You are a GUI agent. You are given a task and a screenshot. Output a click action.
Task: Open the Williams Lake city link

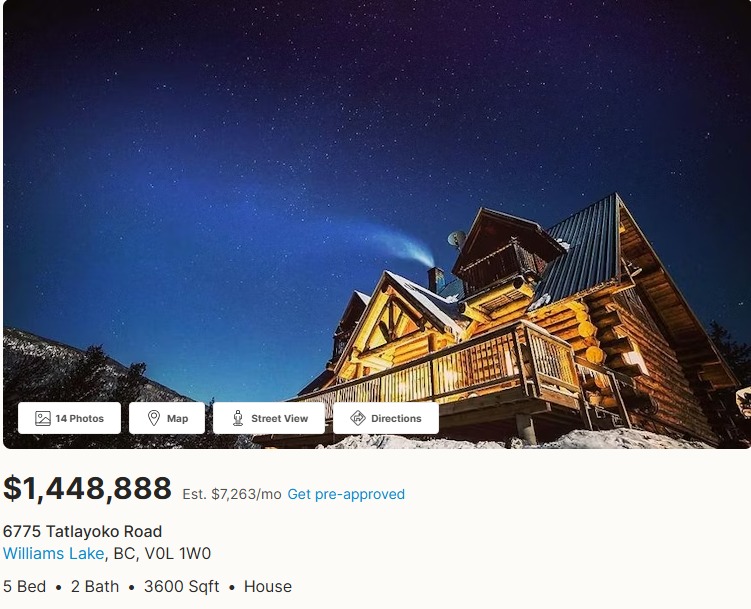point(54,553)
